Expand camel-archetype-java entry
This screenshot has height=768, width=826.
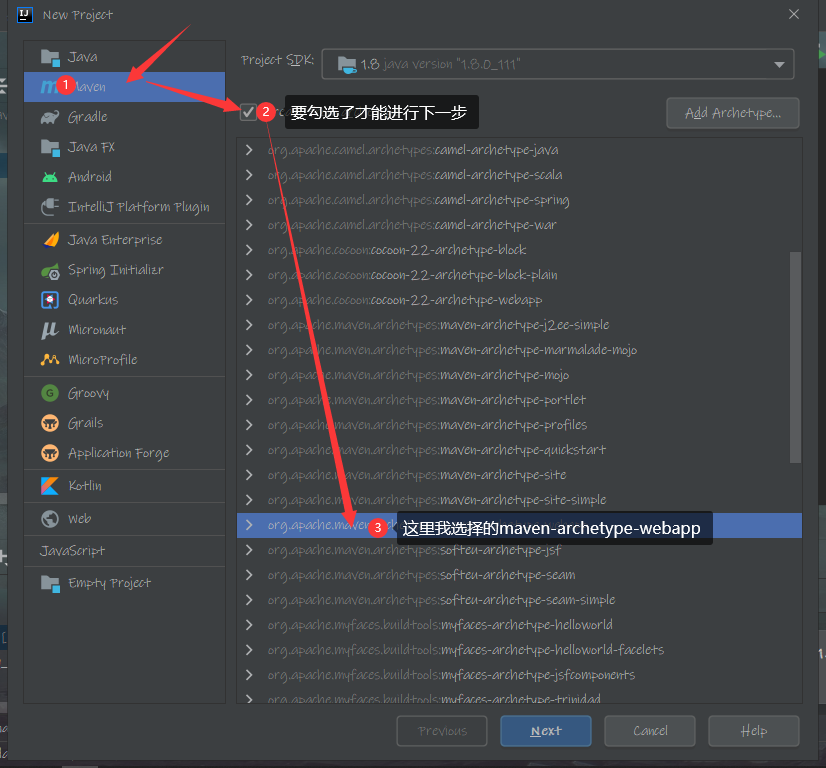[x=249, y=150]
